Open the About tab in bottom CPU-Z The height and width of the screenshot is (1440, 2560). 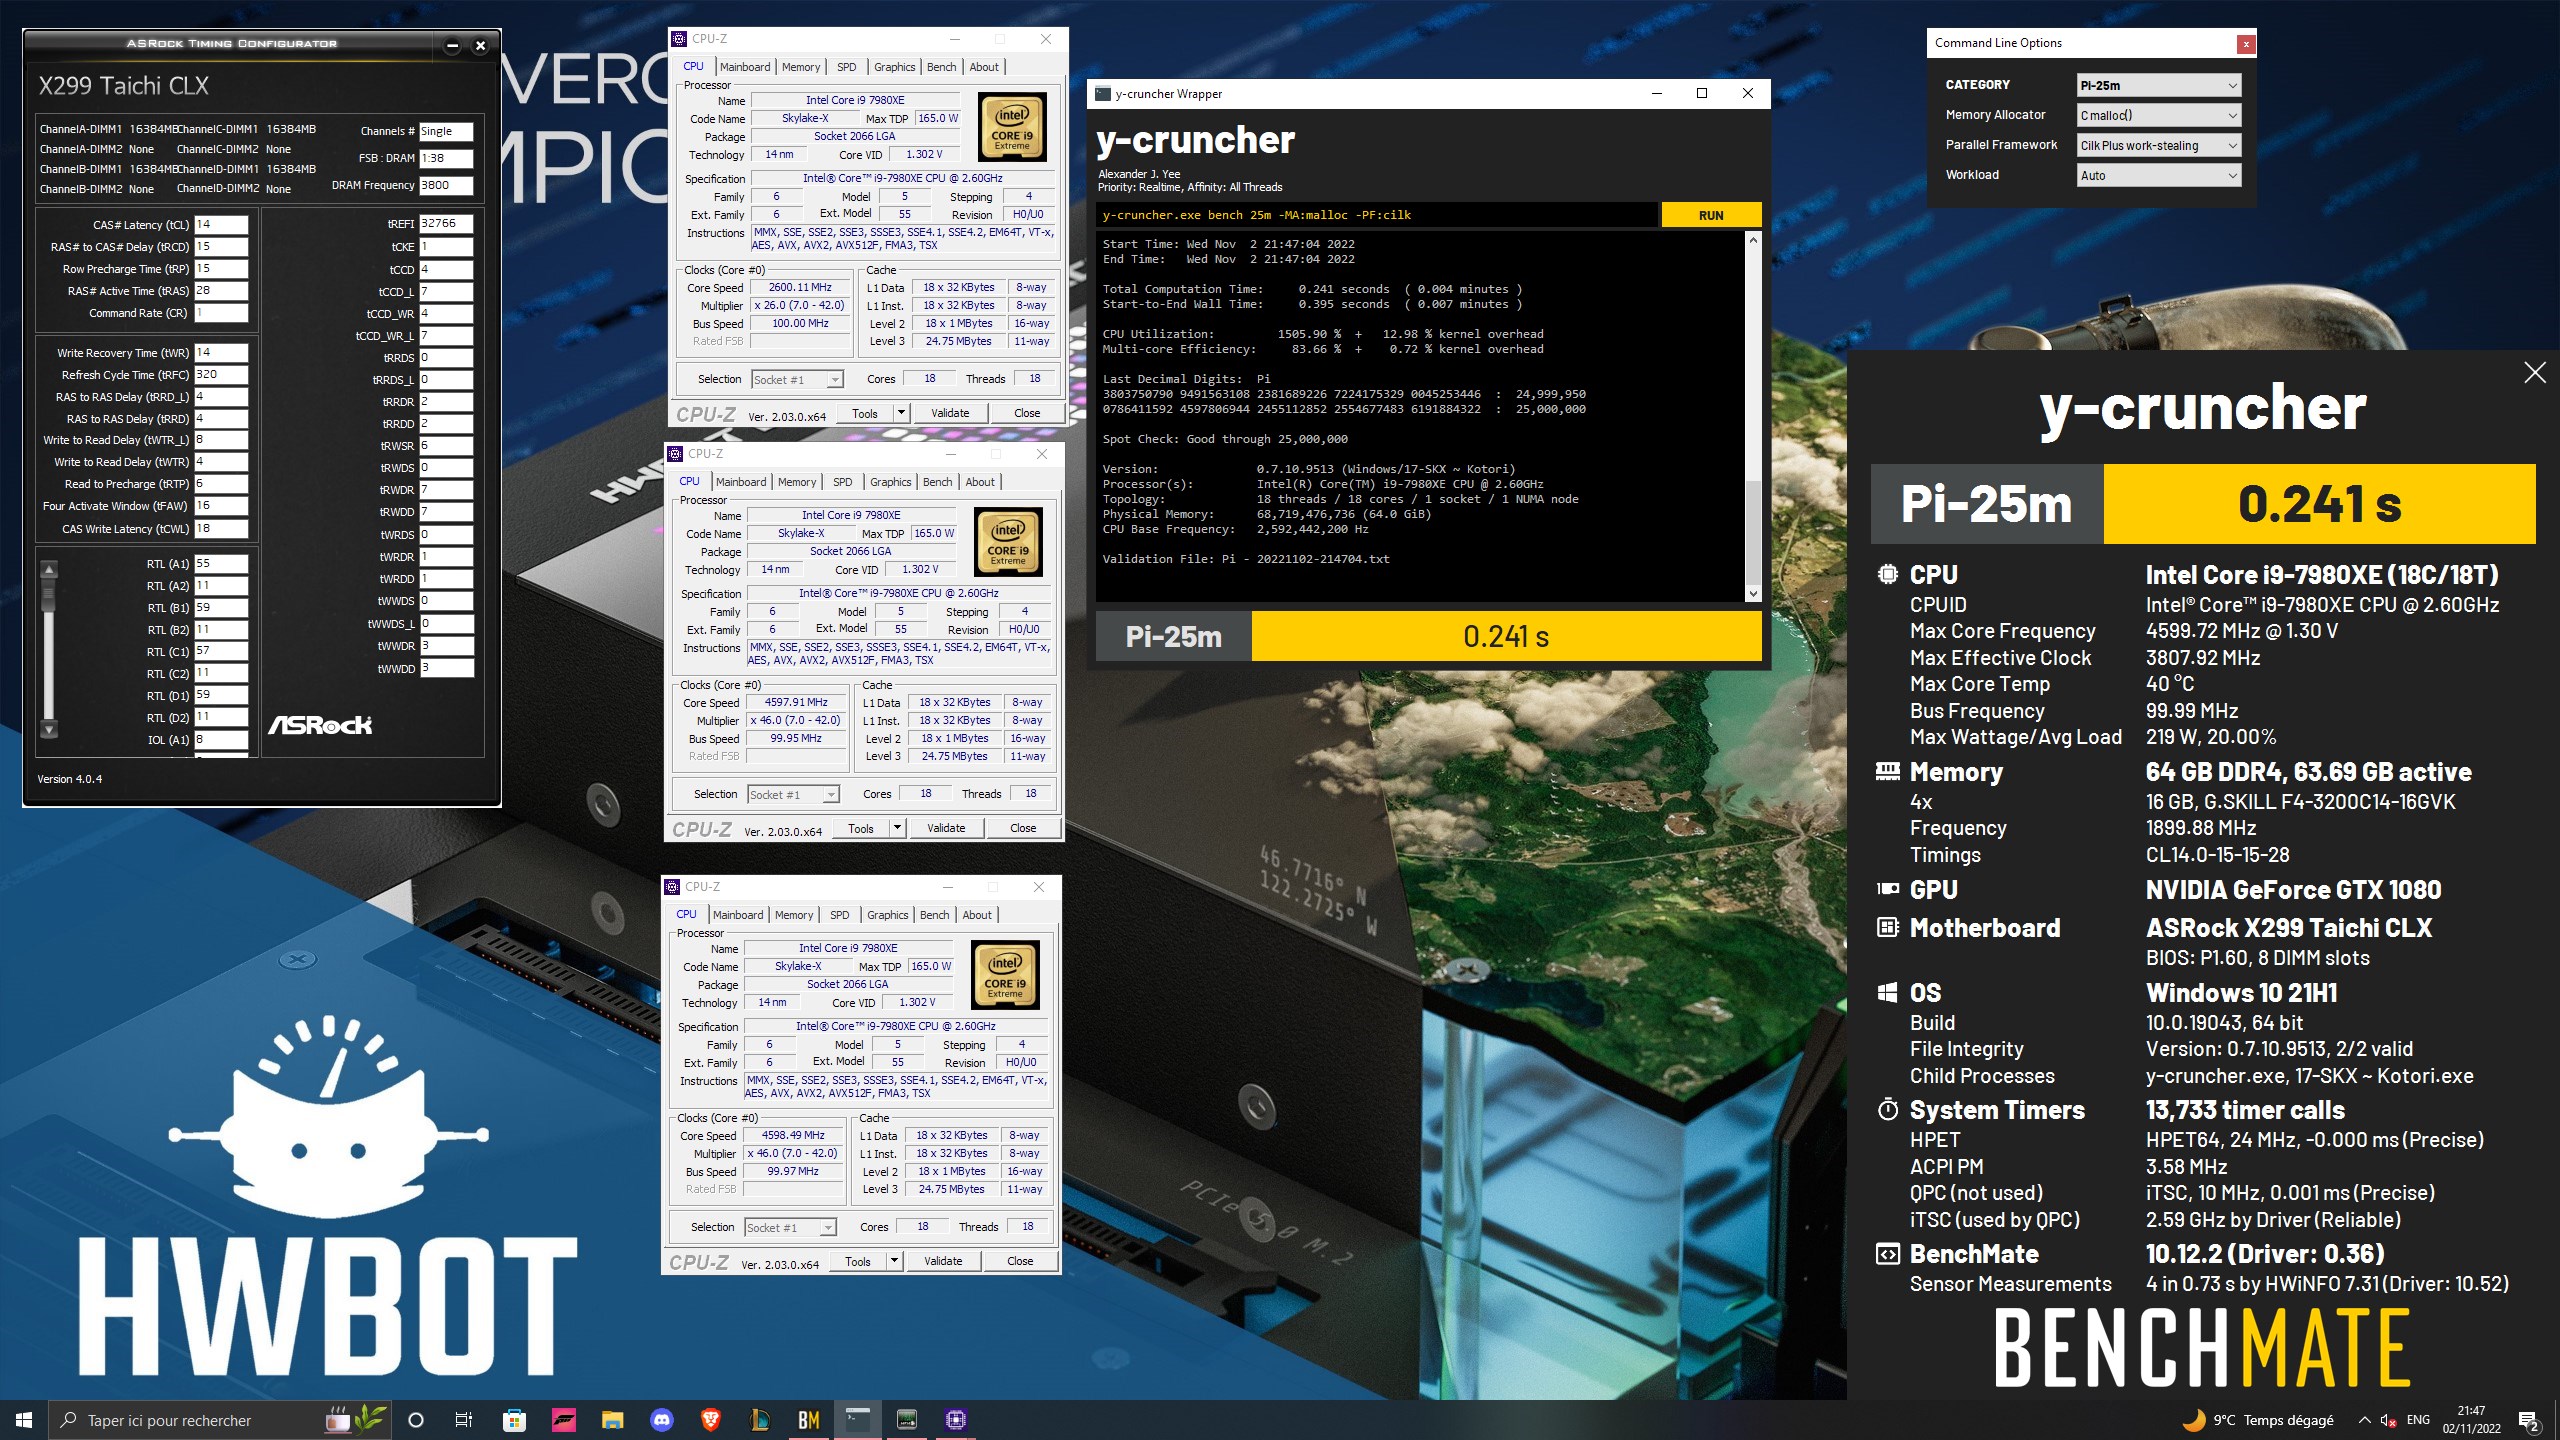(977, 915)
